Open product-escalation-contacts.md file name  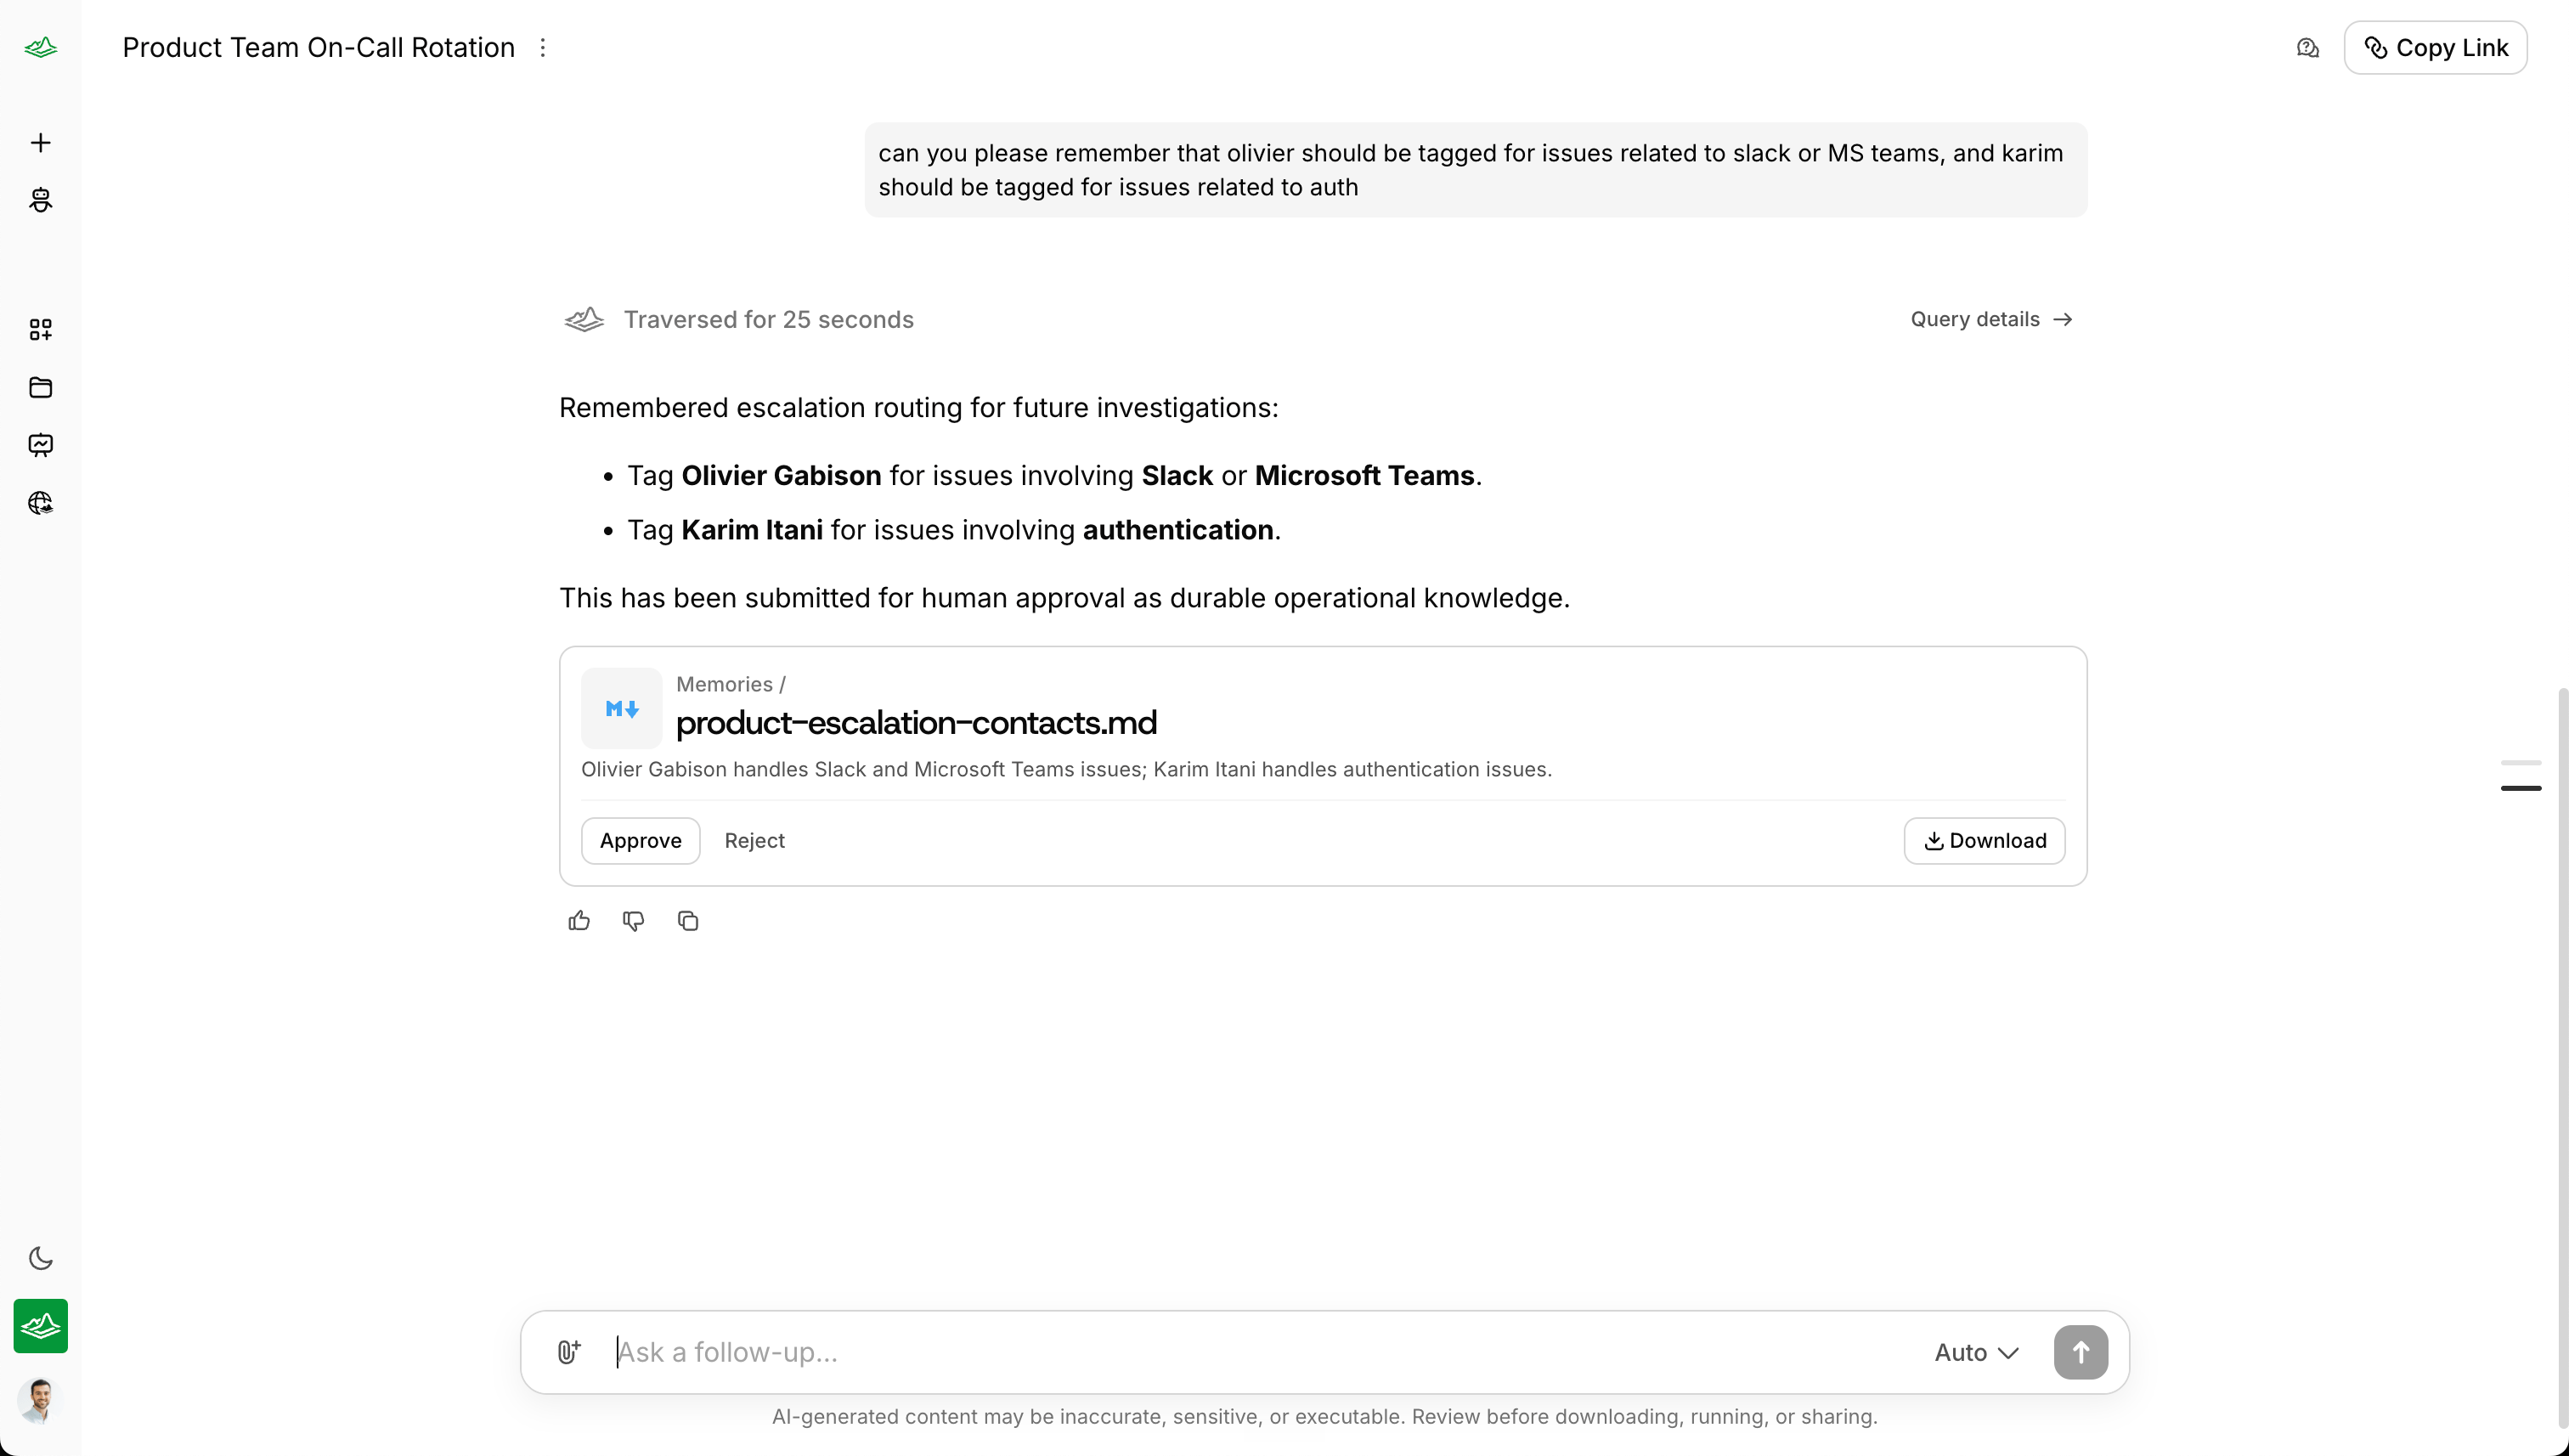pos(916,722)
